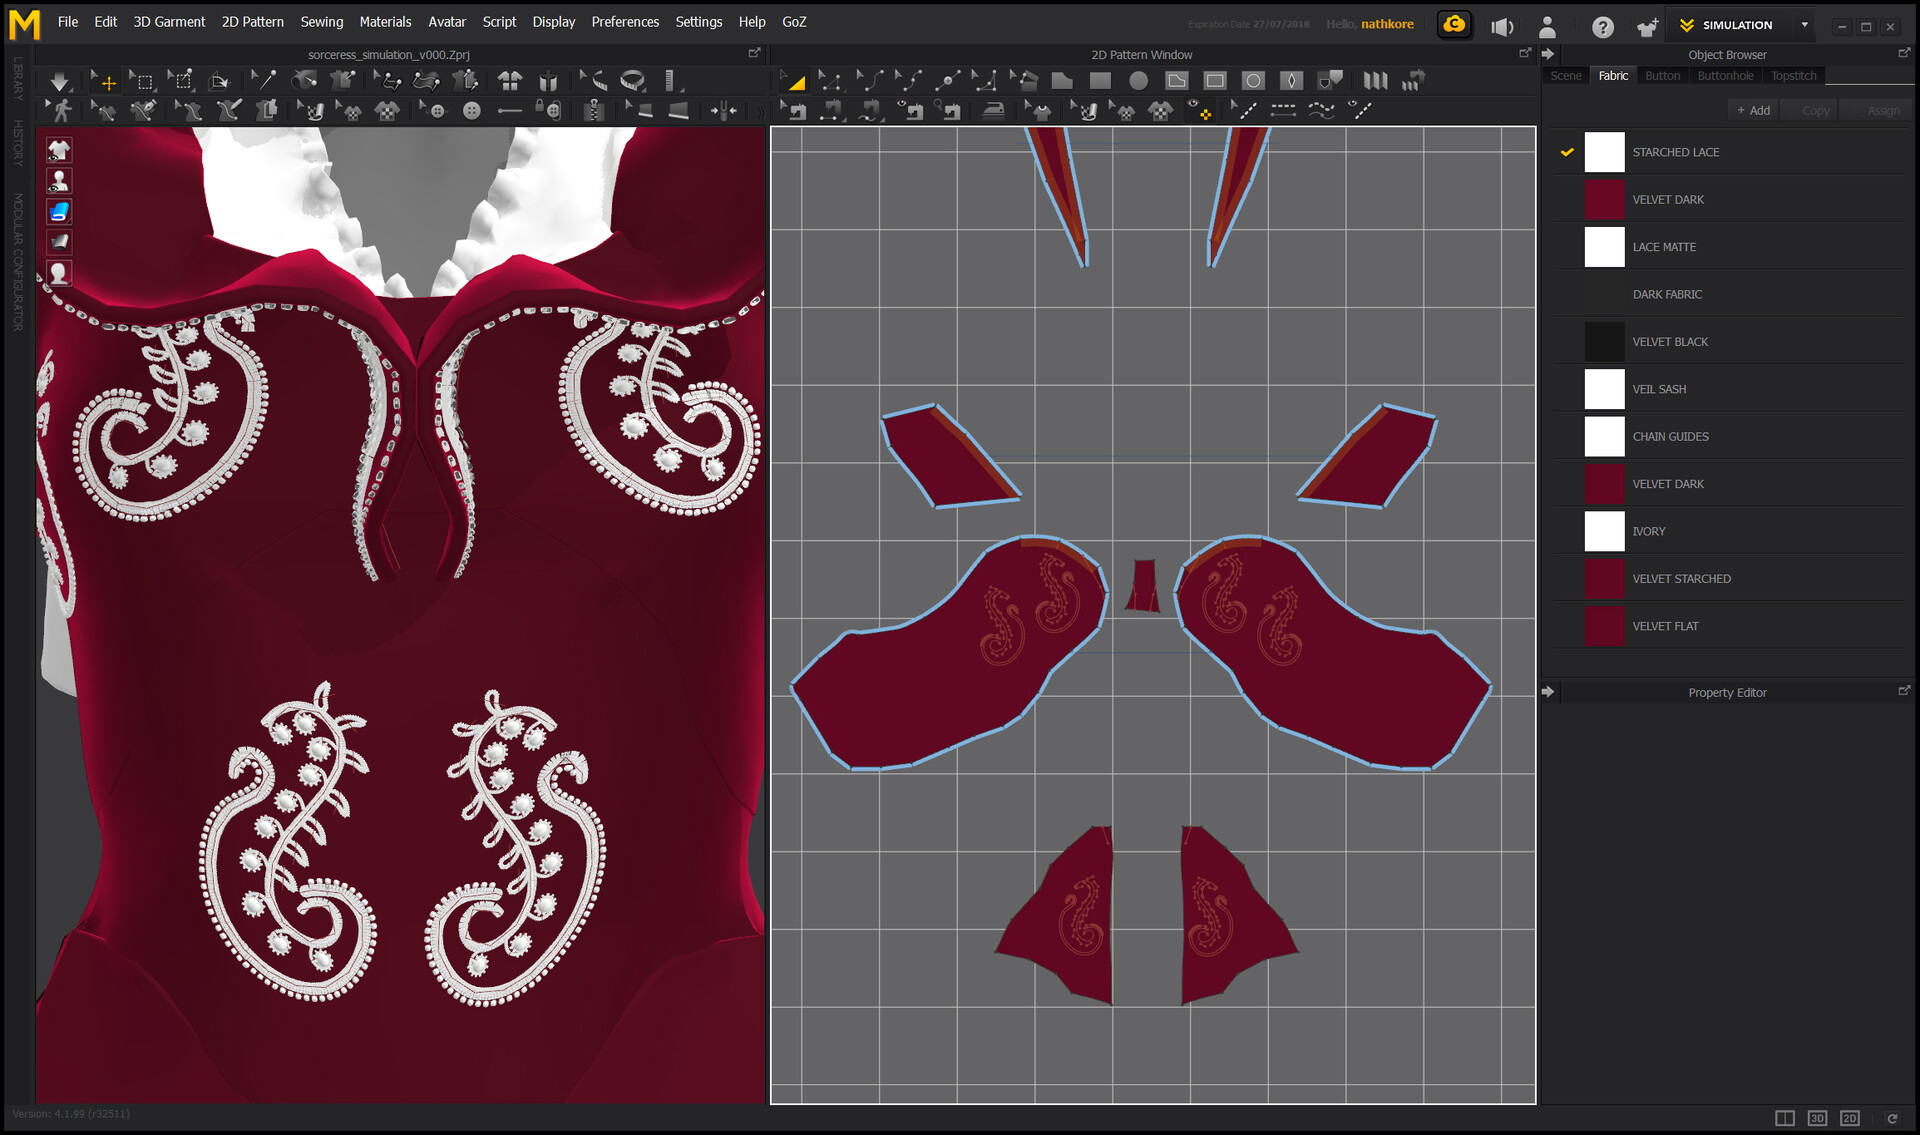This screenshot has height=1135, width=1920.
Task: Toggle the 2D-only view mode at bottom right
Action: (x=1849, y=1118)
